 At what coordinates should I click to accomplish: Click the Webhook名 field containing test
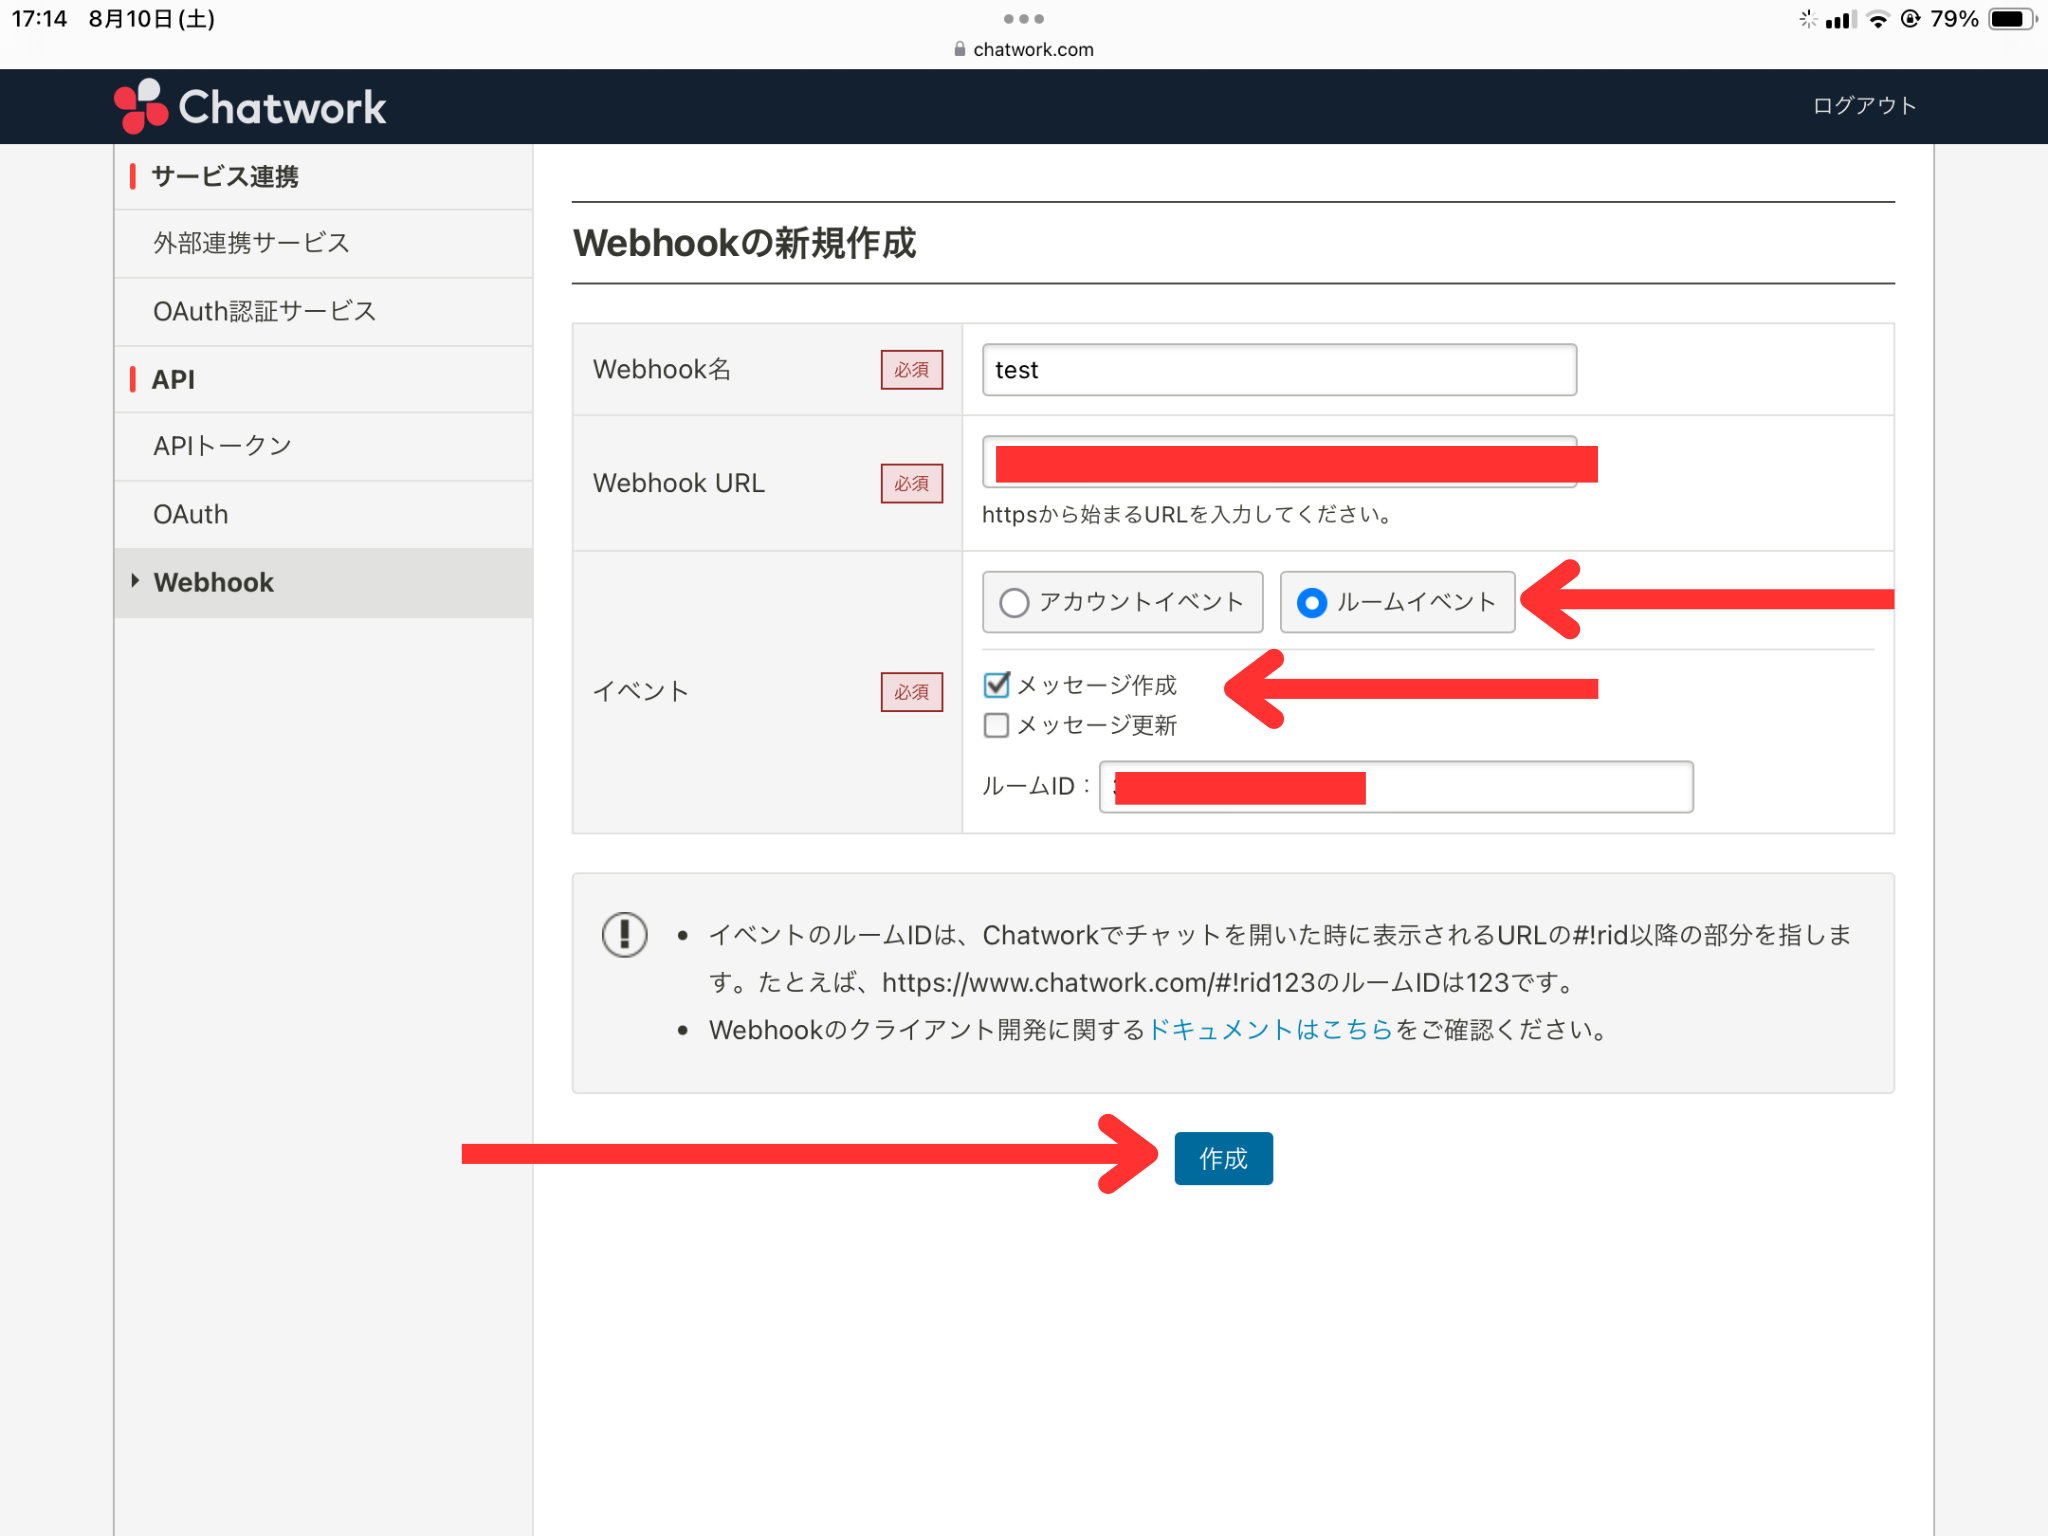pos(1278,369)
